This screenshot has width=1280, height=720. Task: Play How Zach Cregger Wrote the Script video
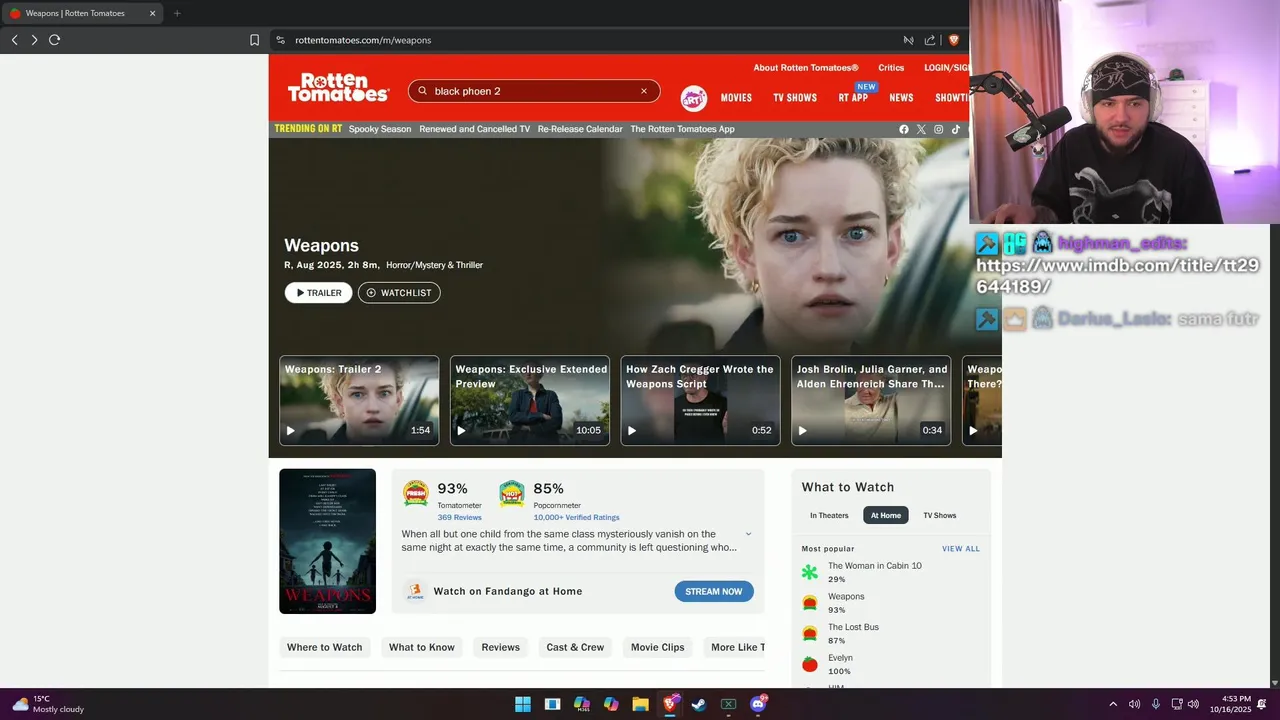pyautogui.click(x=701, y=401)
